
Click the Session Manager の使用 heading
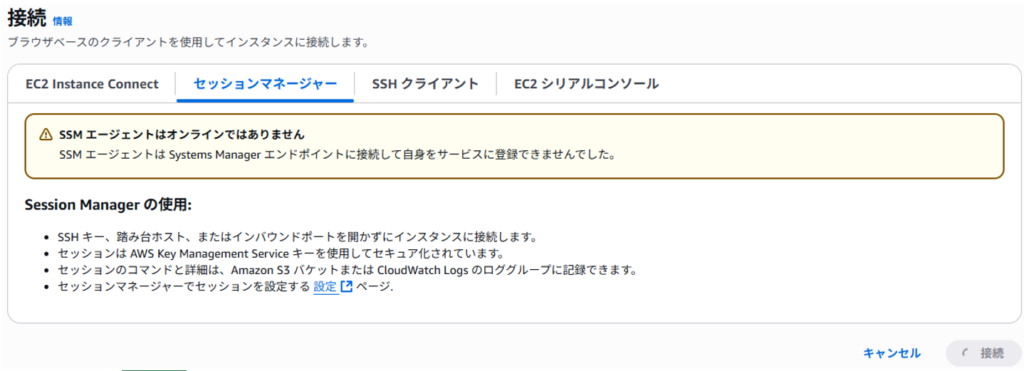108,205
